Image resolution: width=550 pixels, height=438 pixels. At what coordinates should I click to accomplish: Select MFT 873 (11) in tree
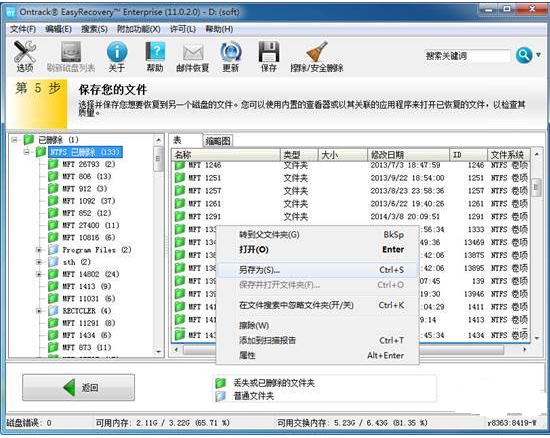[87, 348]
